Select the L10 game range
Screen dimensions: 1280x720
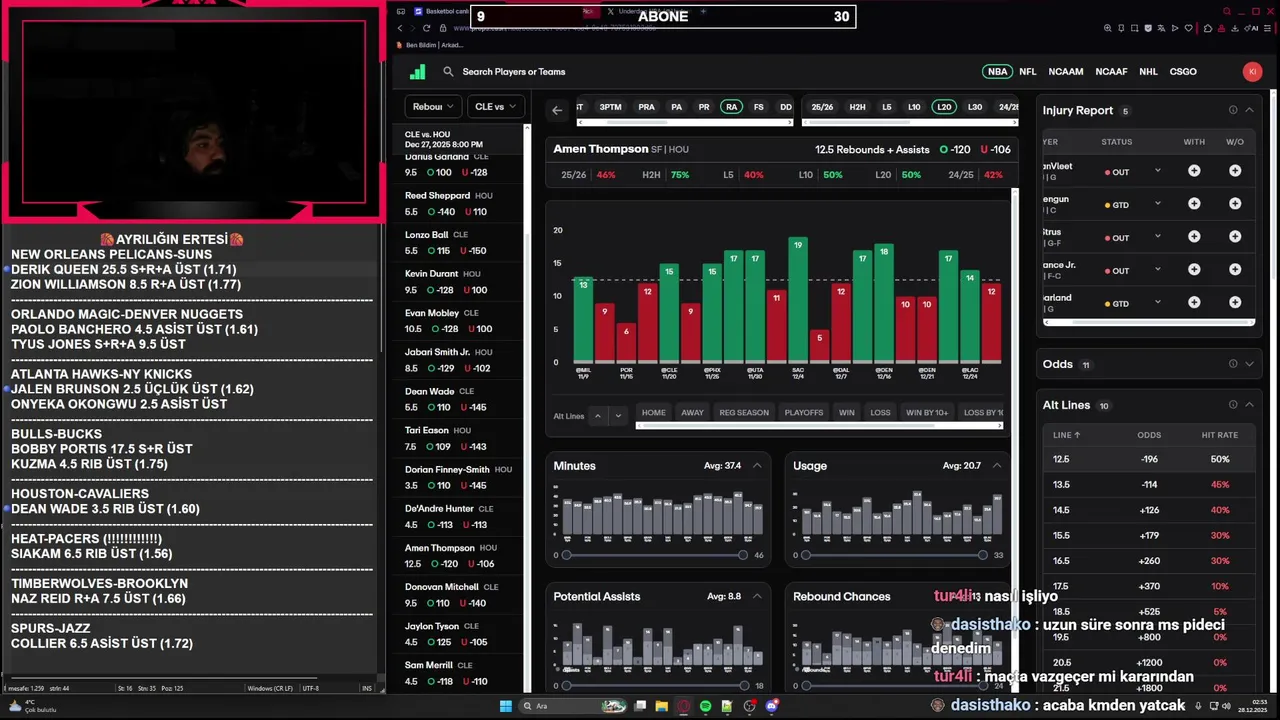914,107
